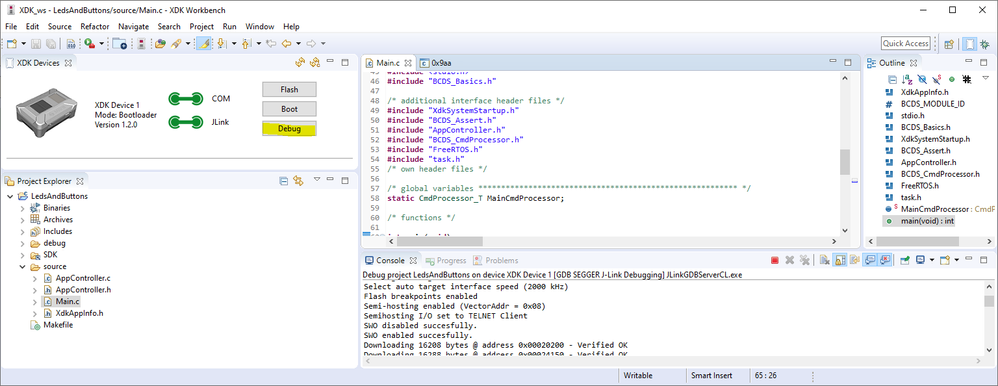
Task: Click Collapse All in Outline view
Action: 892,79
